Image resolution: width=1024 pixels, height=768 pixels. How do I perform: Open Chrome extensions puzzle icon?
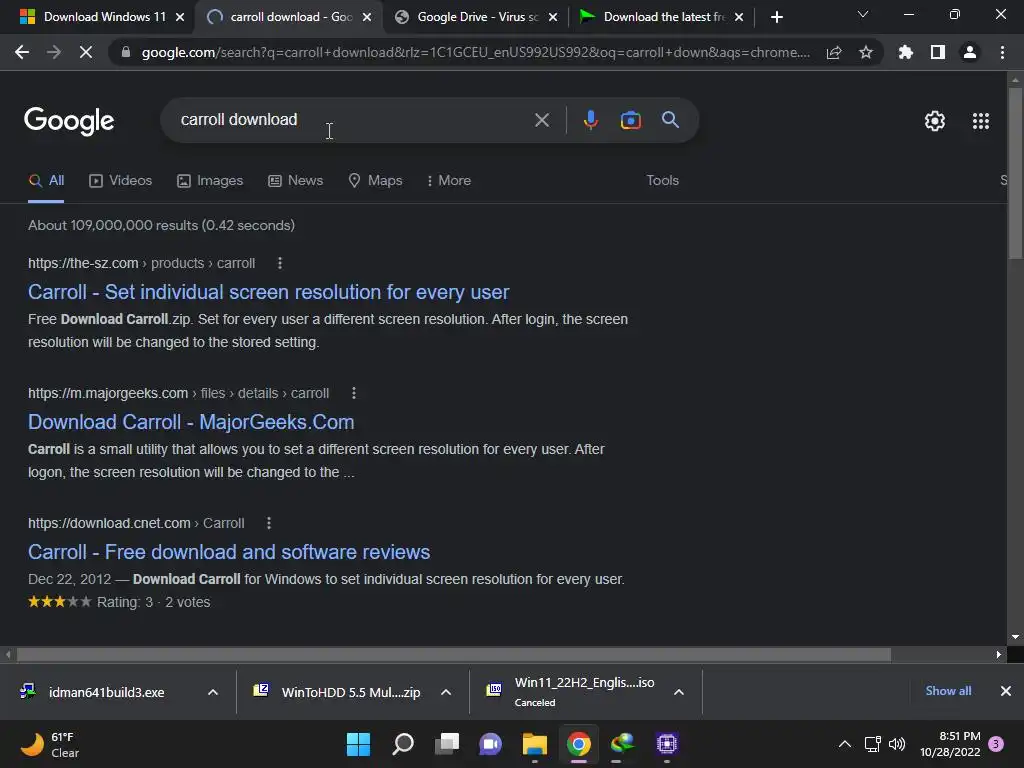pos(906,52)
